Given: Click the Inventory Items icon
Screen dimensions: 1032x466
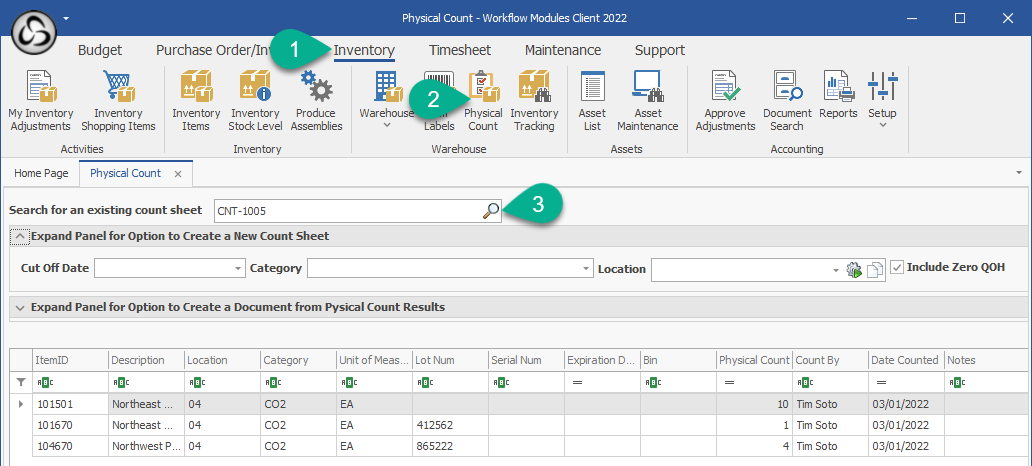Looking at the screenshot, I should [x=196, y=101].
